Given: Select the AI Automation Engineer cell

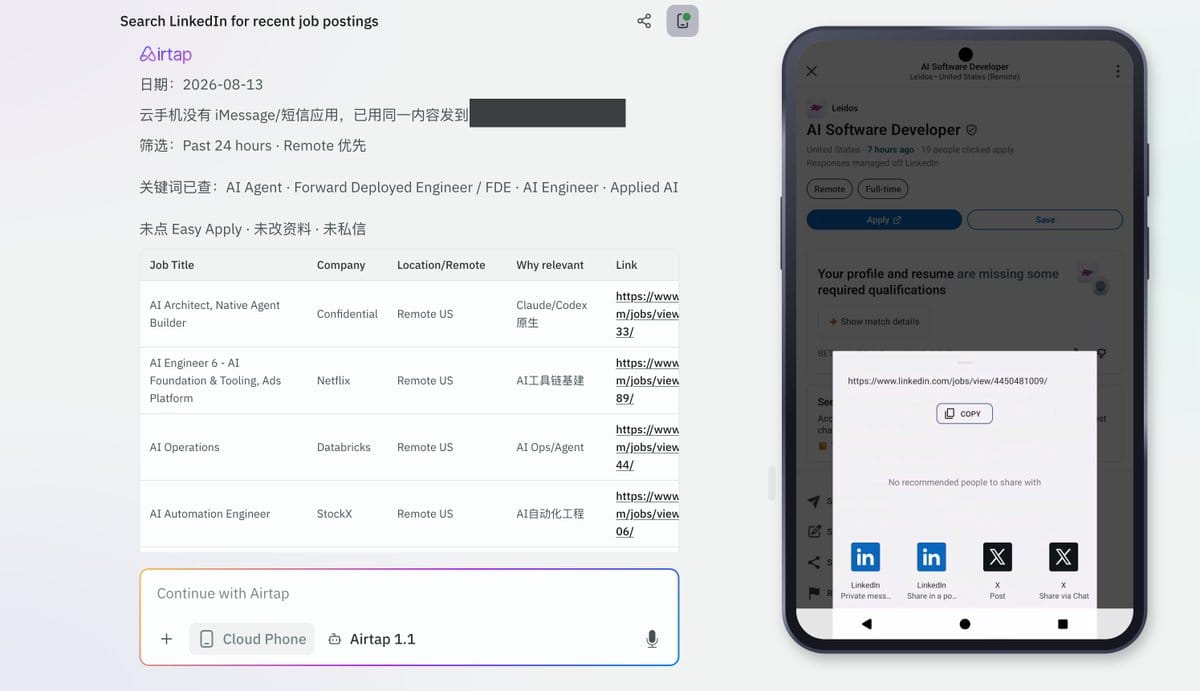Looking at the screenshot, I should [x=210, y=514].
